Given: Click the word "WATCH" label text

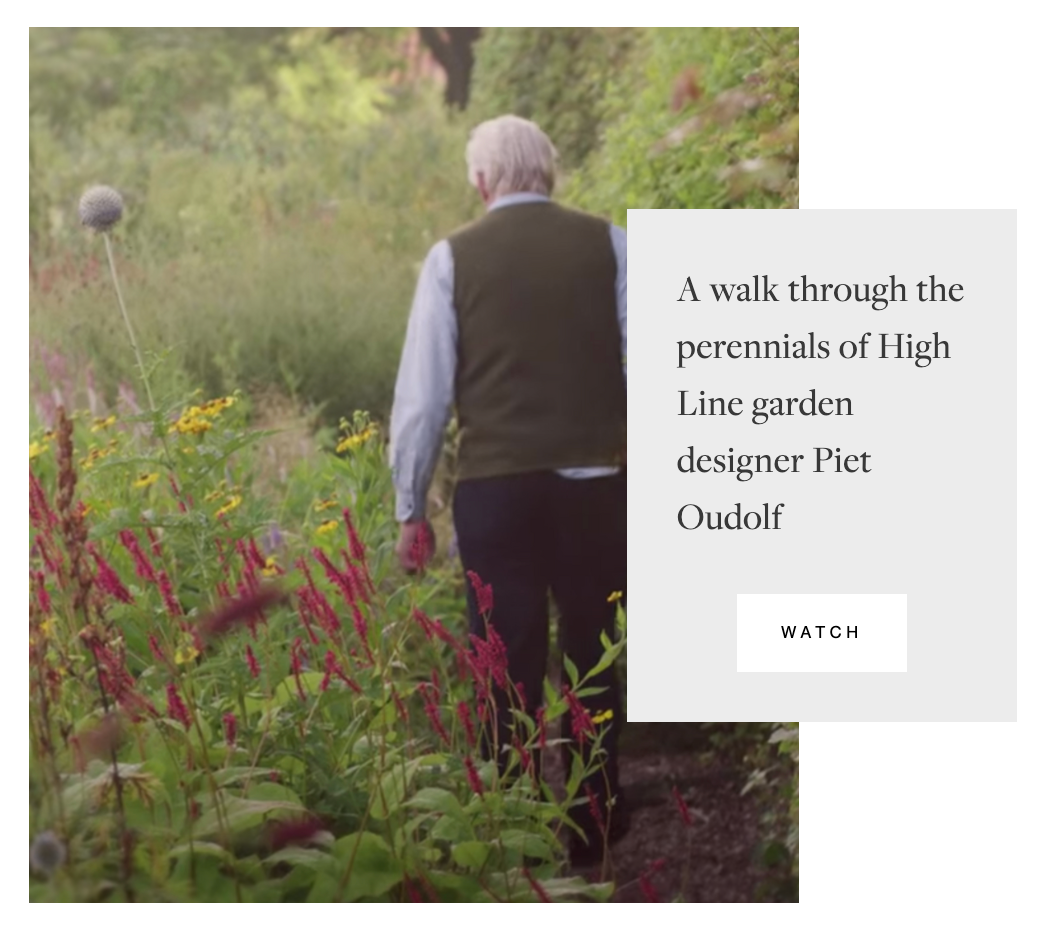Looking at the screenshot, I should pyautogui.click(x=820, y=633).
